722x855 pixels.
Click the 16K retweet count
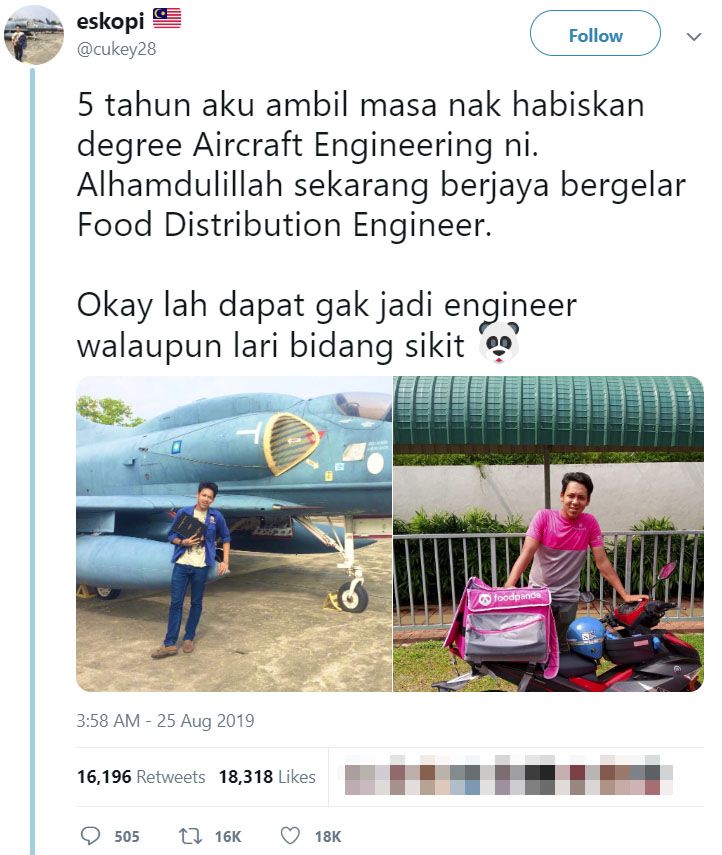(228, 836)
